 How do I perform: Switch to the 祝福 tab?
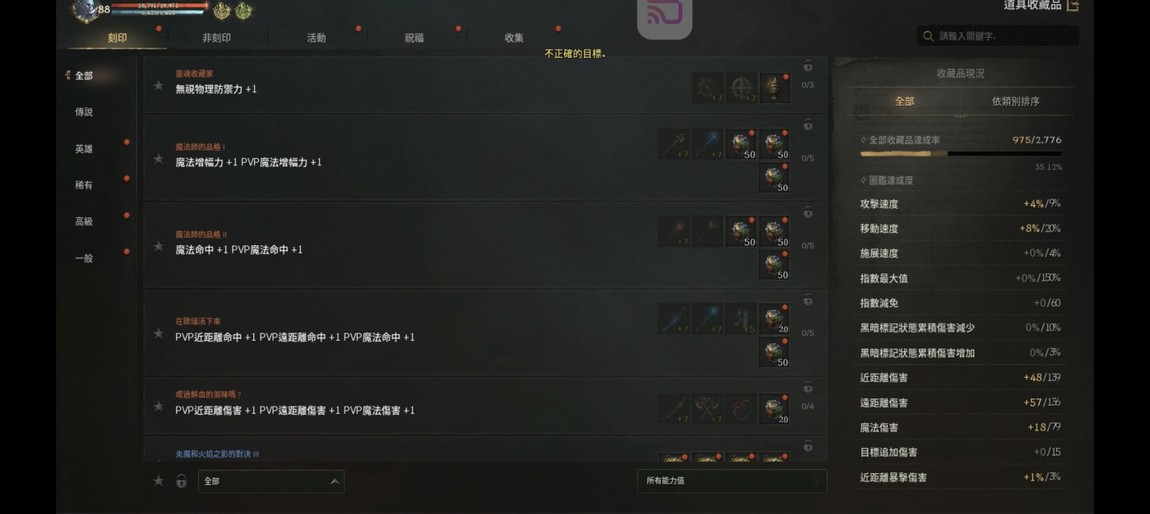click(x=414, y=38)
